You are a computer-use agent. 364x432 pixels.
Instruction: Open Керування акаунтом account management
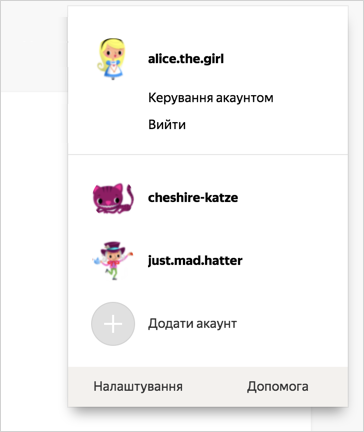pos(211,98)
